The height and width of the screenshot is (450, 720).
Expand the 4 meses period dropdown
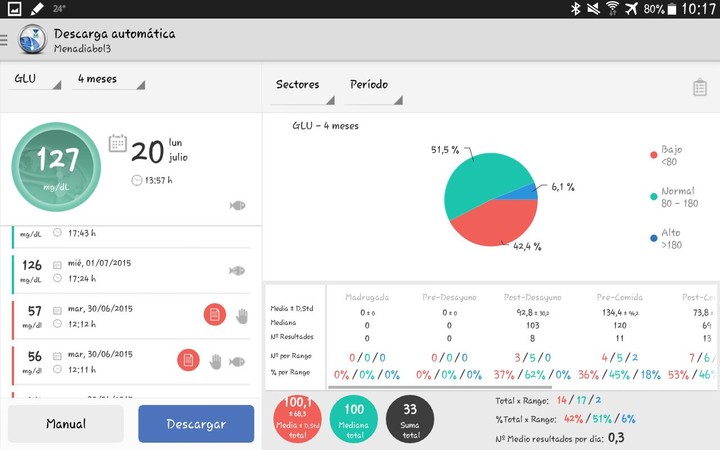tap(109, 80)
